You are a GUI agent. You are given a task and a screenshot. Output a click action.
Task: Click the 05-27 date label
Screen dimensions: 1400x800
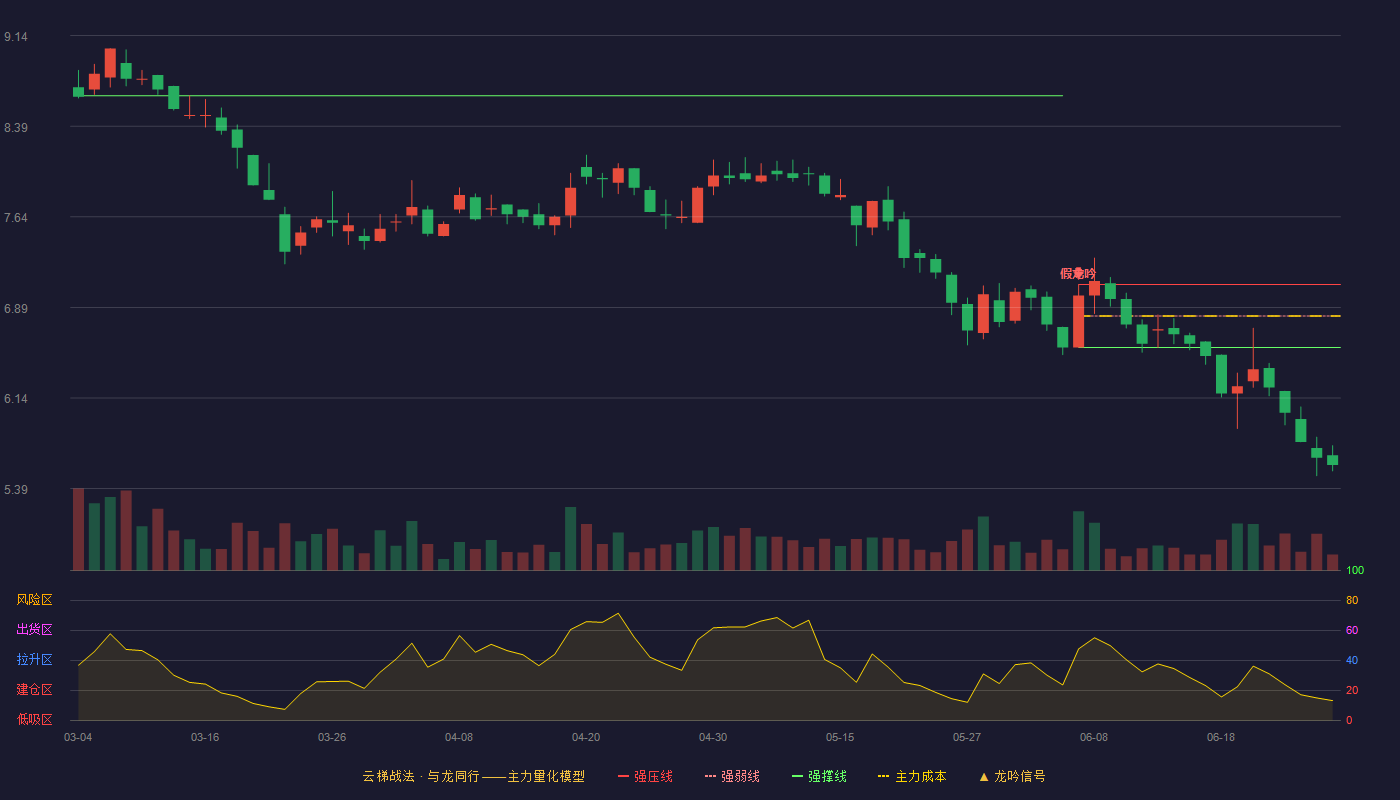[x=967, y=737]
